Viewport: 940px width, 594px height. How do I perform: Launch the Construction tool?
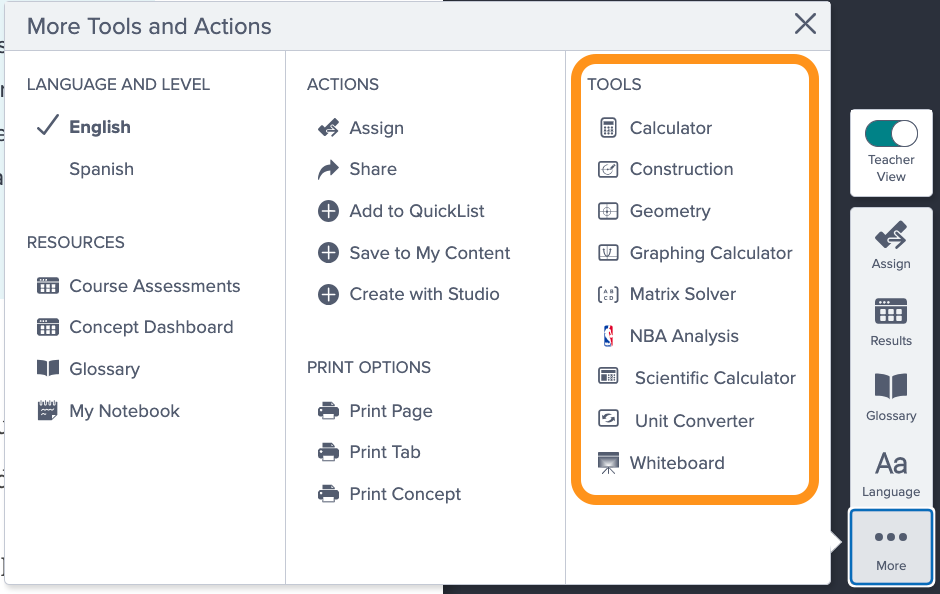[x=683, y=169]
